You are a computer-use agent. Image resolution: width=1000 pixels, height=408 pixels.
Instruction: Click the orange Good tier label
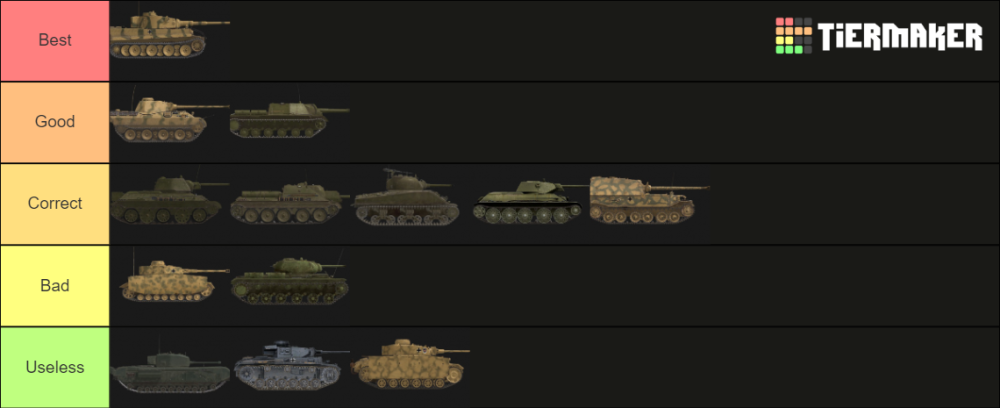click(x=55, y=122)
